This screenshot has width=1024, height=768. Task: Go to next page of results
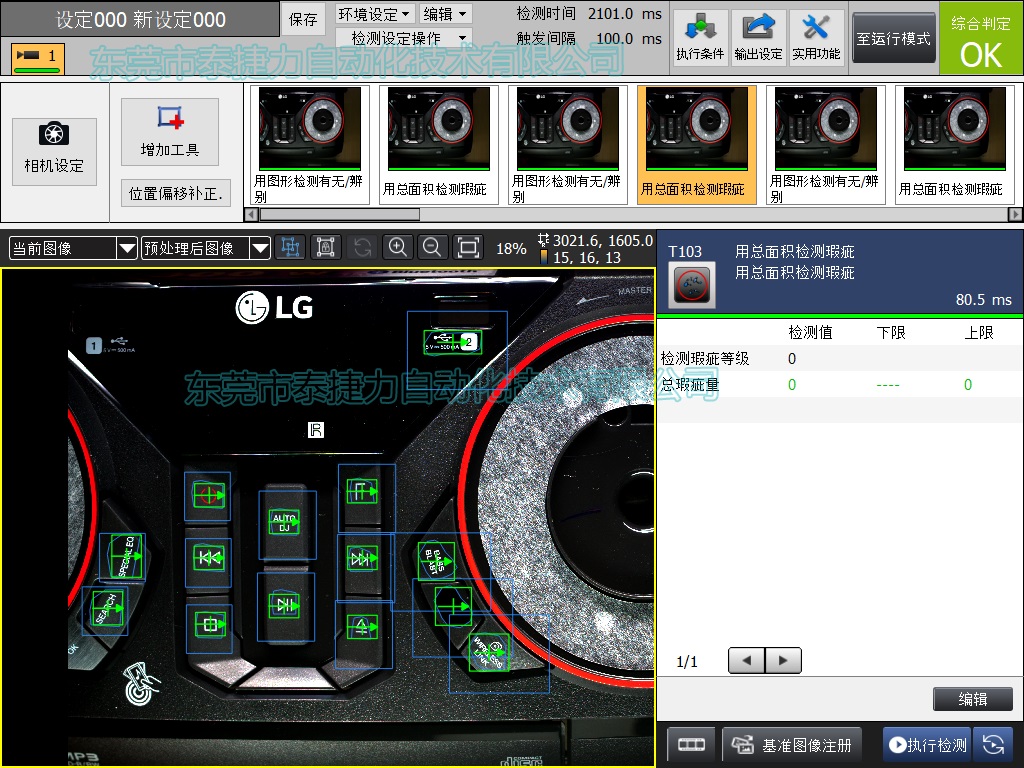783,660
